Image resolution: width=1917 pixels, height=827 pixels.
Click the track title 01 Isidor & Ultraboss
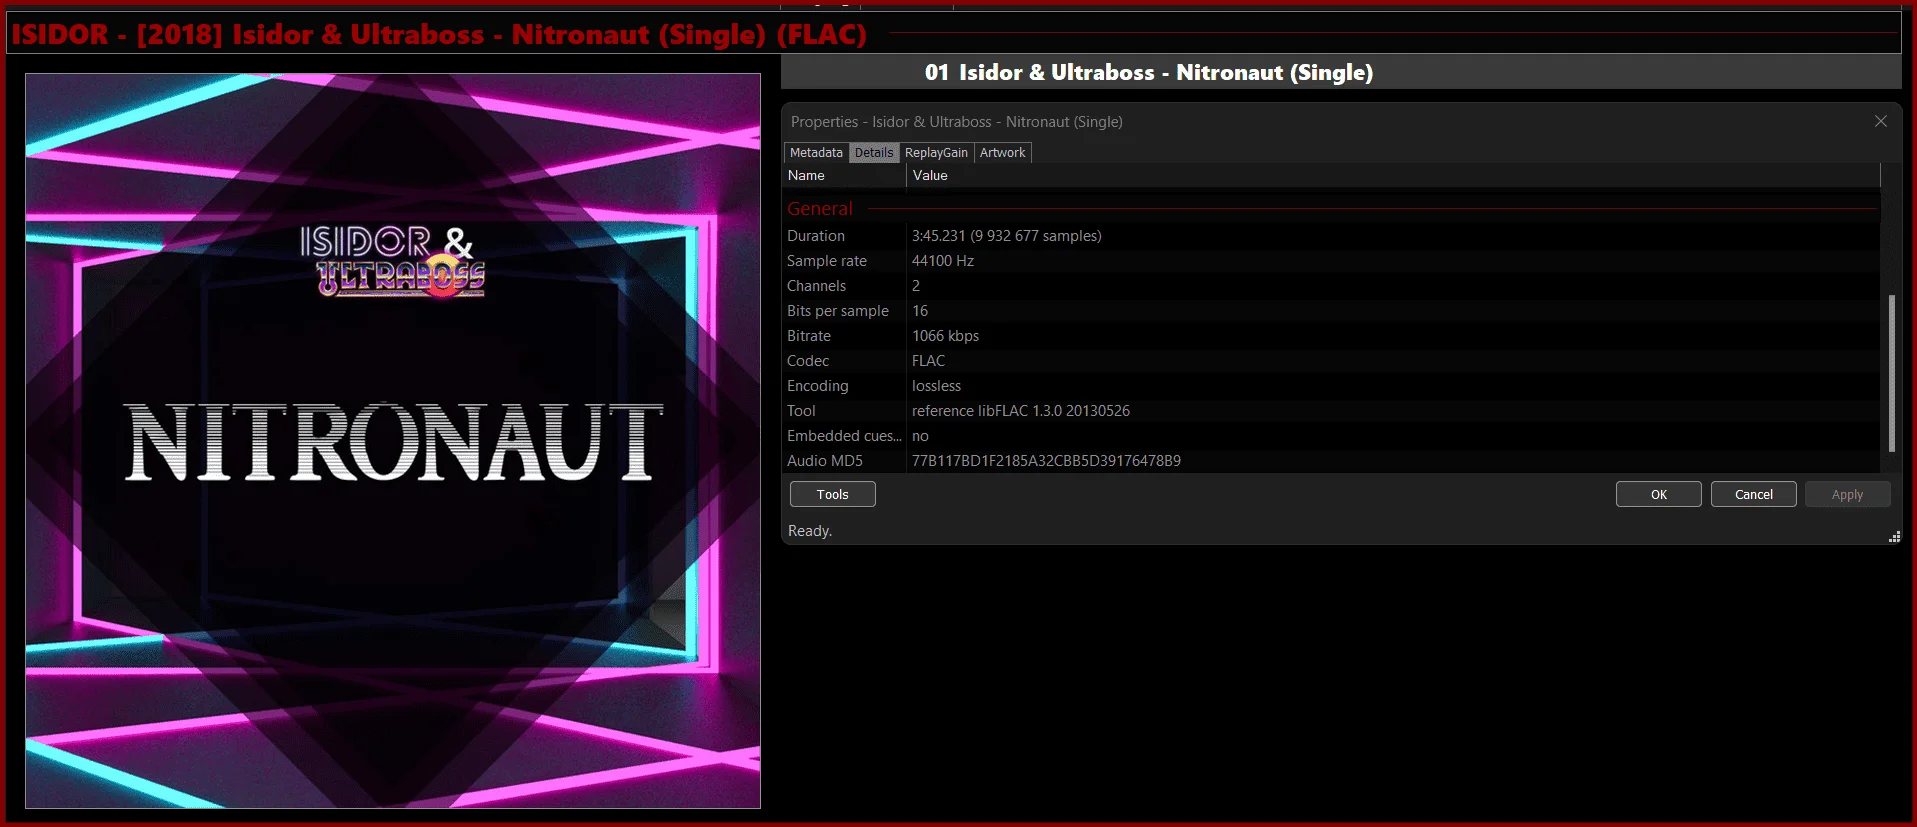tap(1148, 72)
